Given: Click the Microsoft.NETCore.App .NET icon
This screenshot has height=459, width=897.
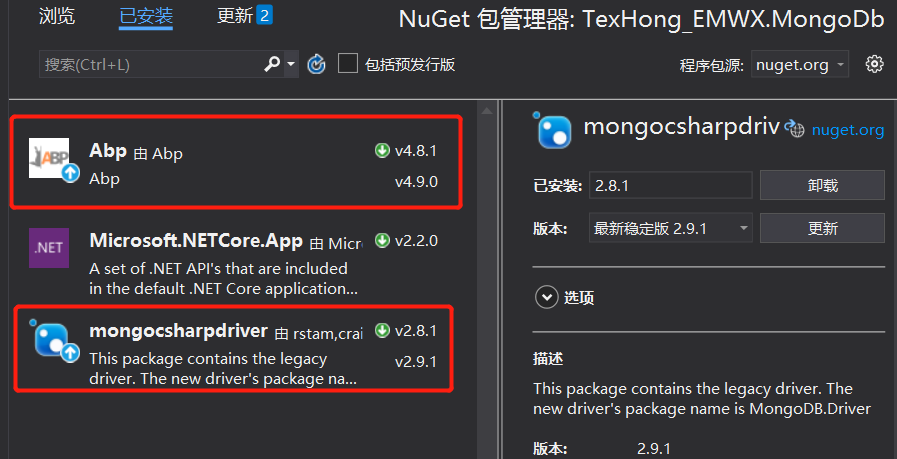Looking at the screenshot, I should tap(49, 248).
